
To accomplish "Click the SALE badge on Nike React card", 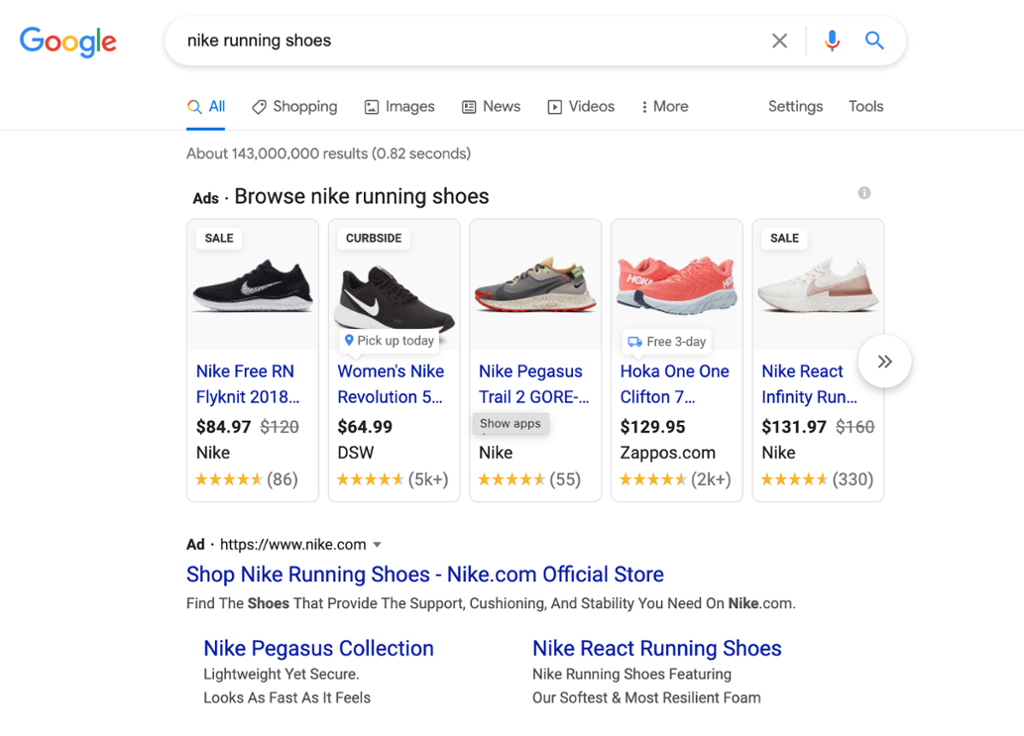I will pyautogui.click(x=784, y=238).
